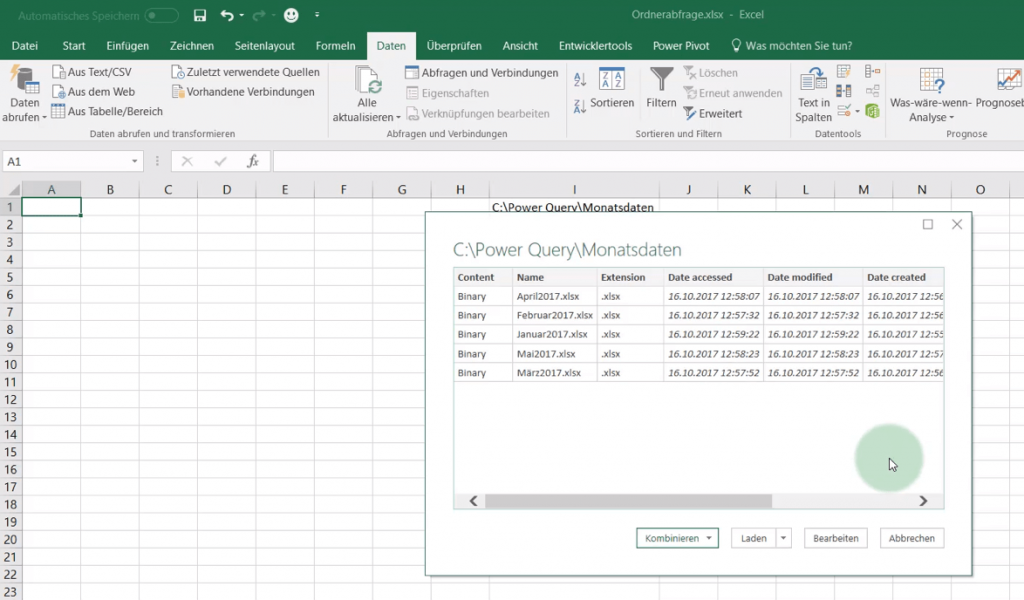
Task: Click the remove duplicates icon in Datentools
Action: (844, 91)
